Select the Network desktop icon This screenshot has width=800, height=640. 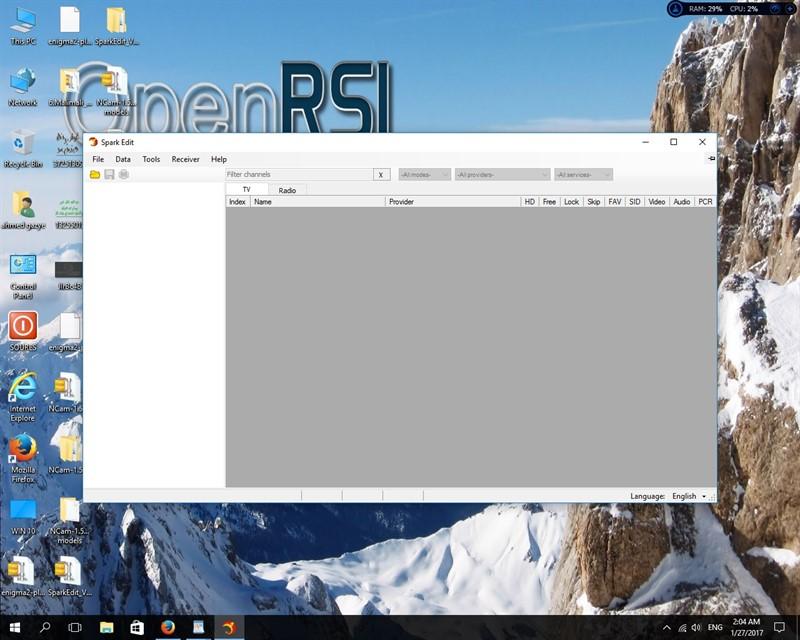(x=23, y=87)
